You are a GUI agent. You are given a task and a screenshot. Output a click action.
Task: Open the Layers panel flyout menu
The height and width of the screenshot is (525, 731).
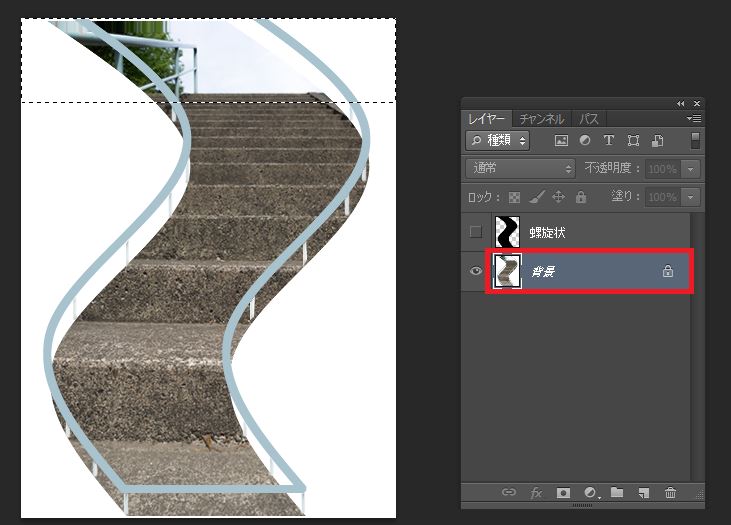pyautogui.click(x=695, y=119)
